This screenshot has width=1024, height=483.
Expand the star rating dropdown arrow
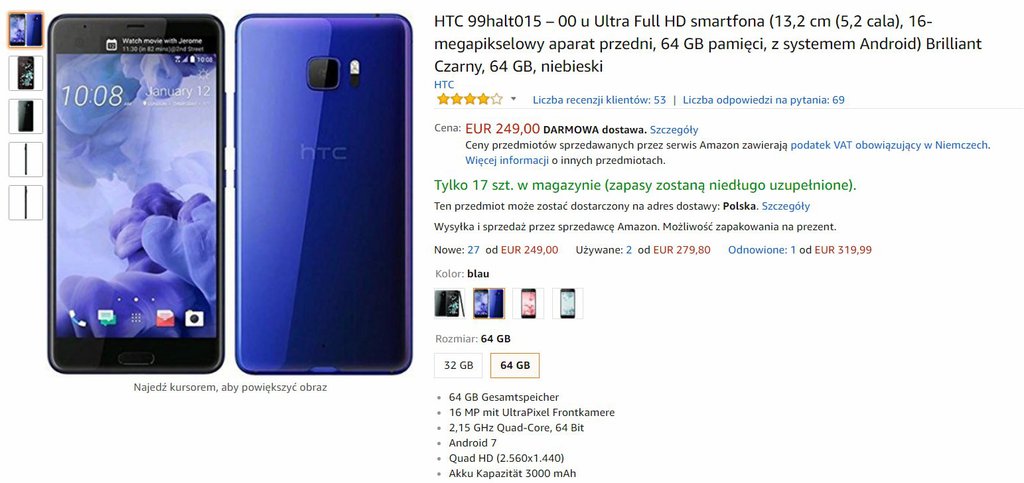tap(513, 100)
